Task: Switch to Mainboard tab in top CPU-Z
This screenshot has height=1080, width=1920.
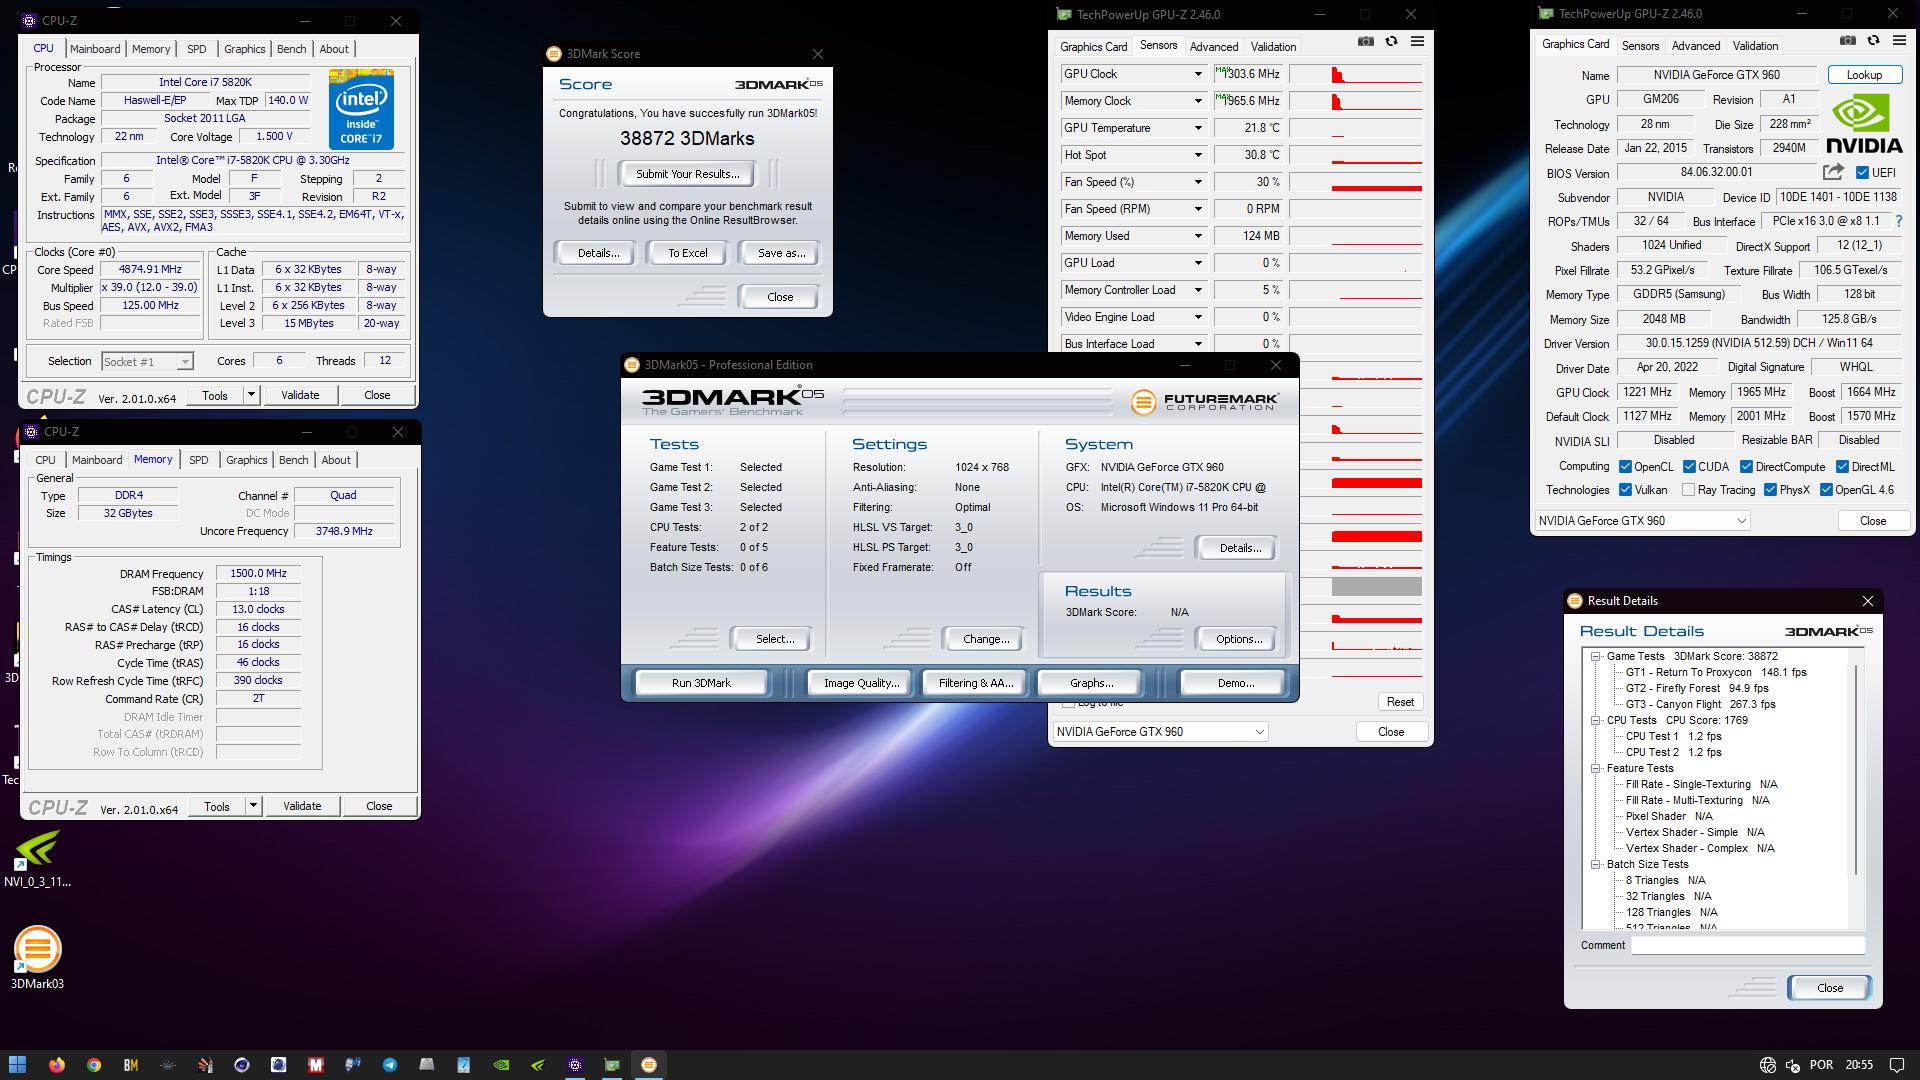Action: click(x=95, y=49)
